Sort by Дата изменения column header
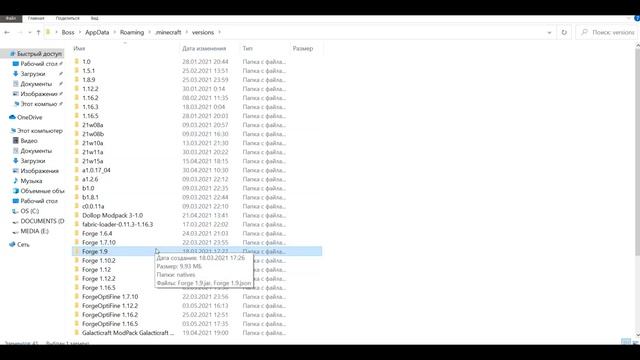This screenshot has width=640, height=360. tap(204, 48)
